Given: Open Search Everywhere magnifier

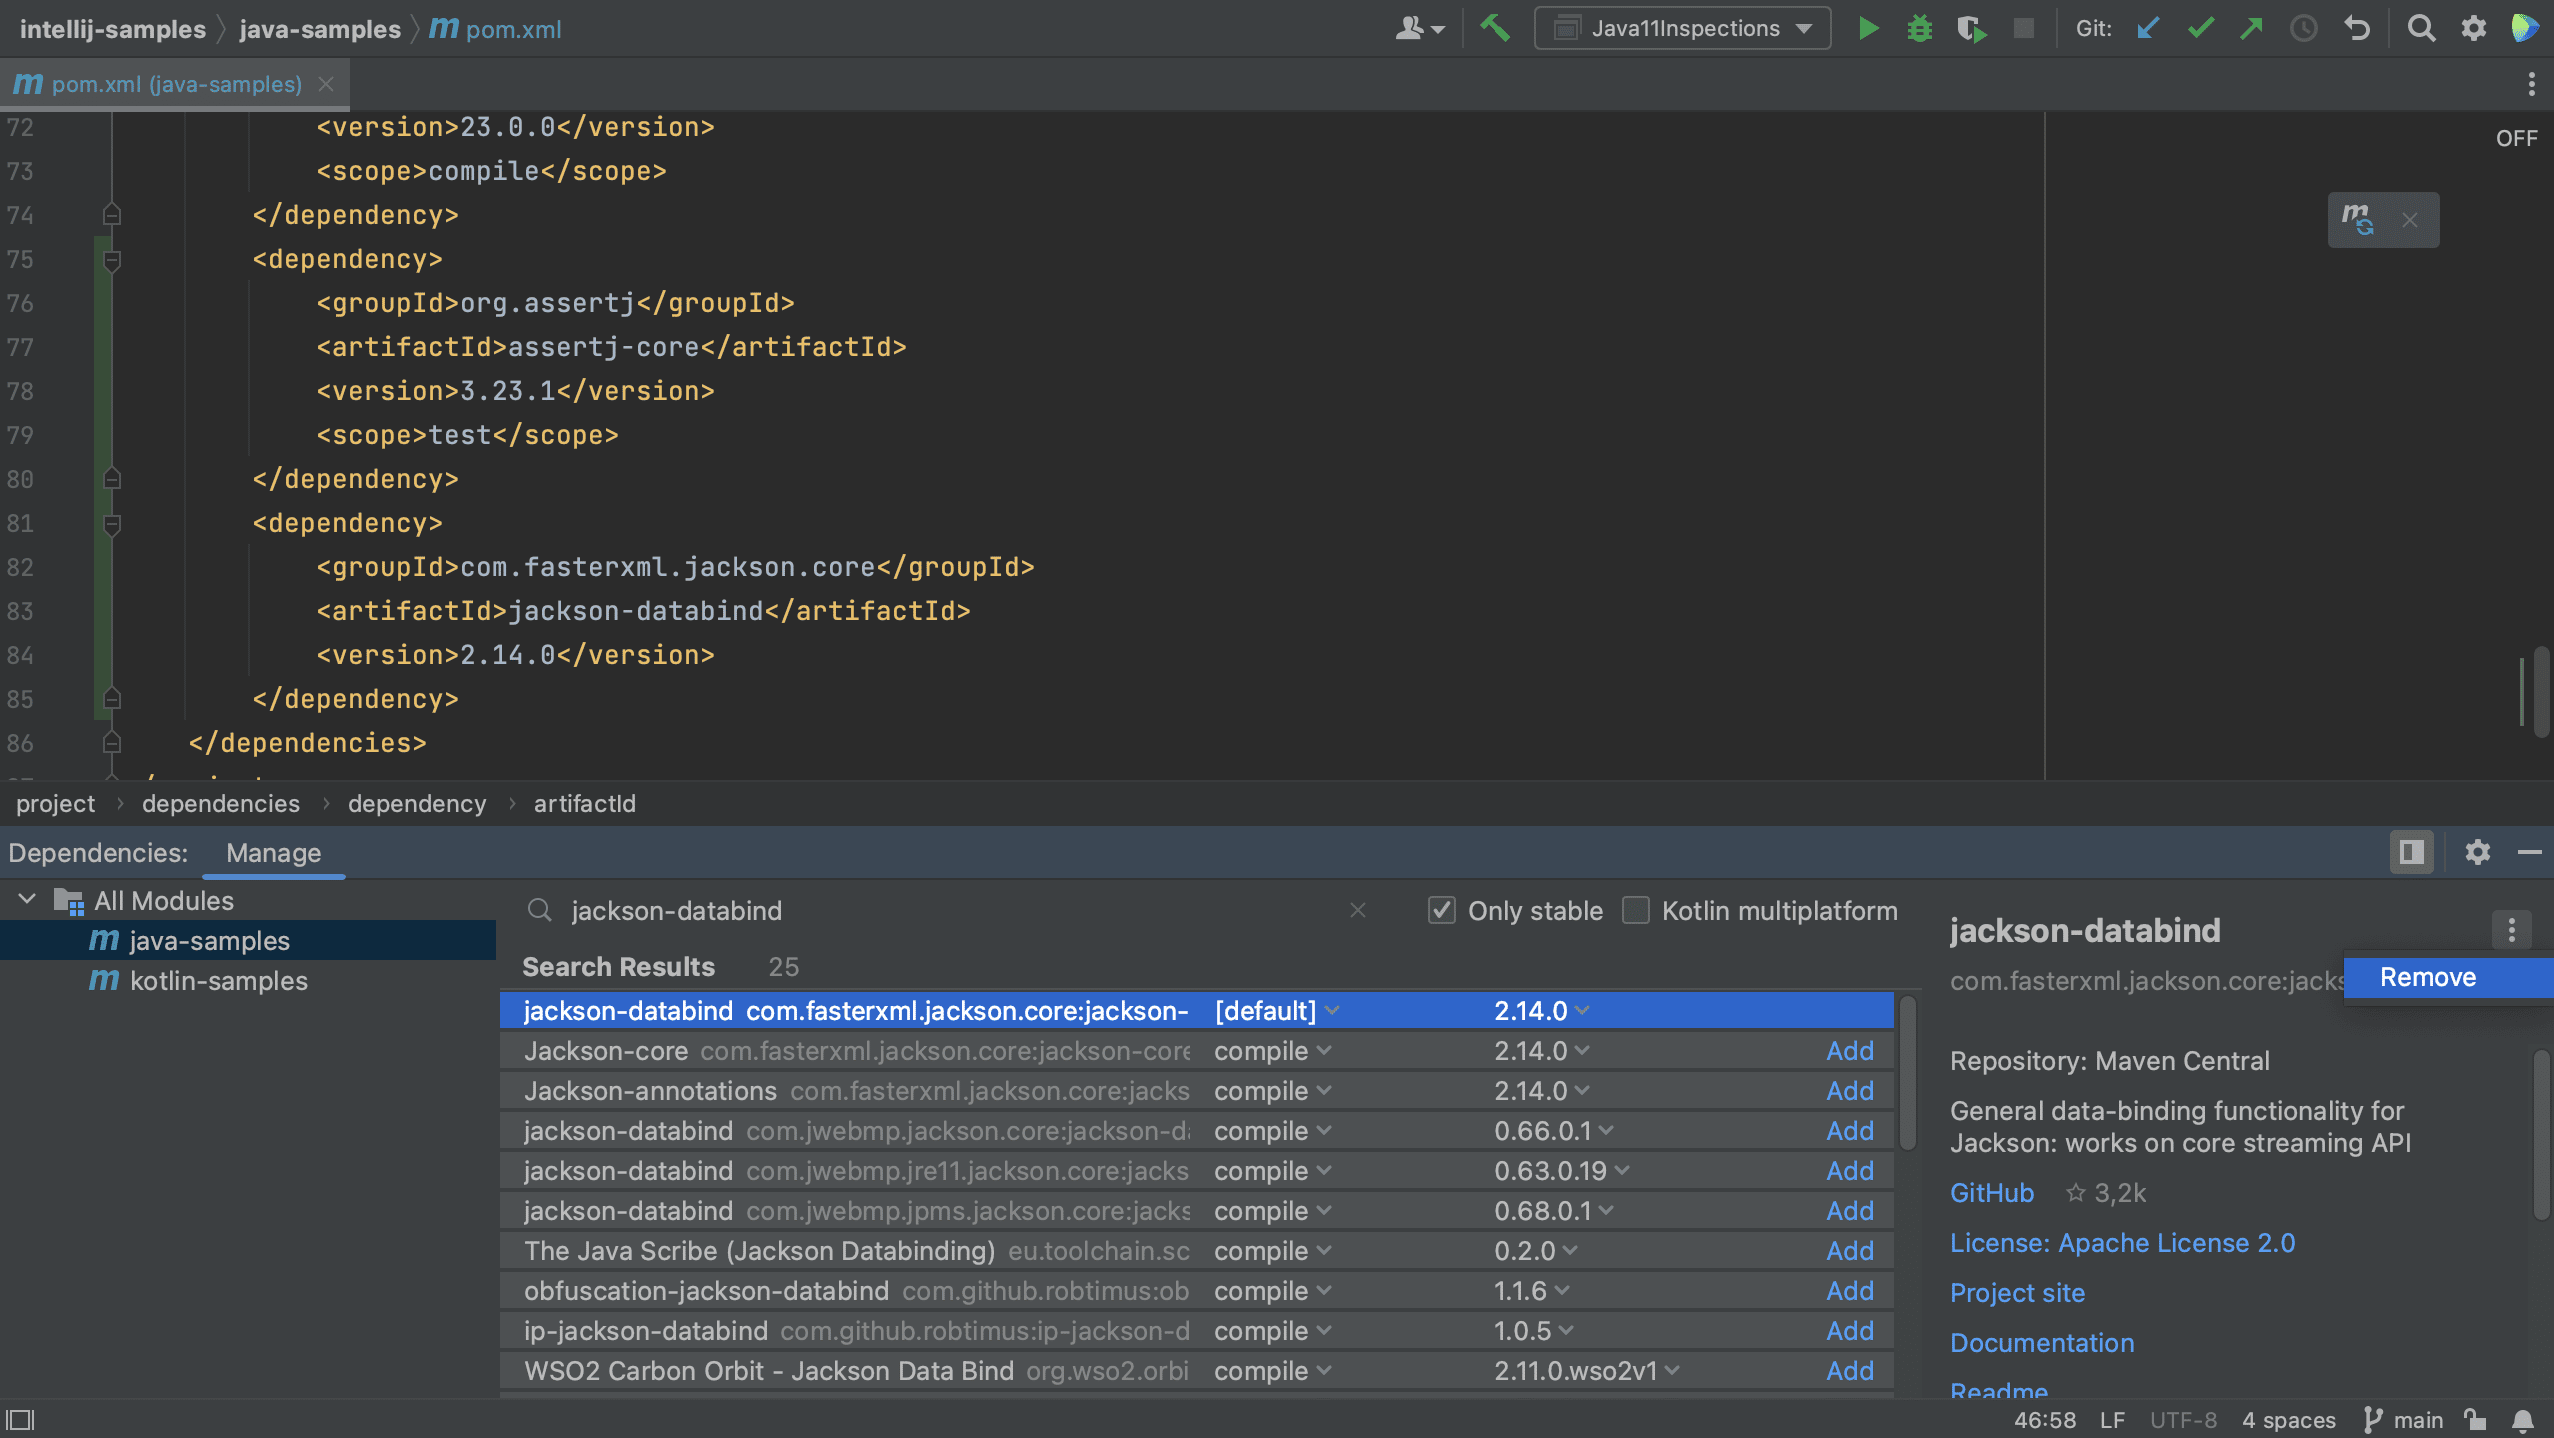Looking at the screenshot, I should [2421, 28].
